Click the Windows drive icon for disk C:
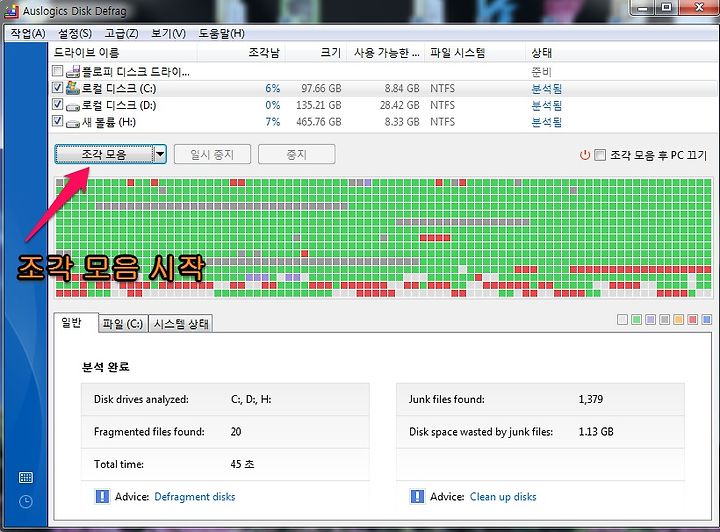Image resolution: width=720 pixels, height=532 pixels. [73, 88]
